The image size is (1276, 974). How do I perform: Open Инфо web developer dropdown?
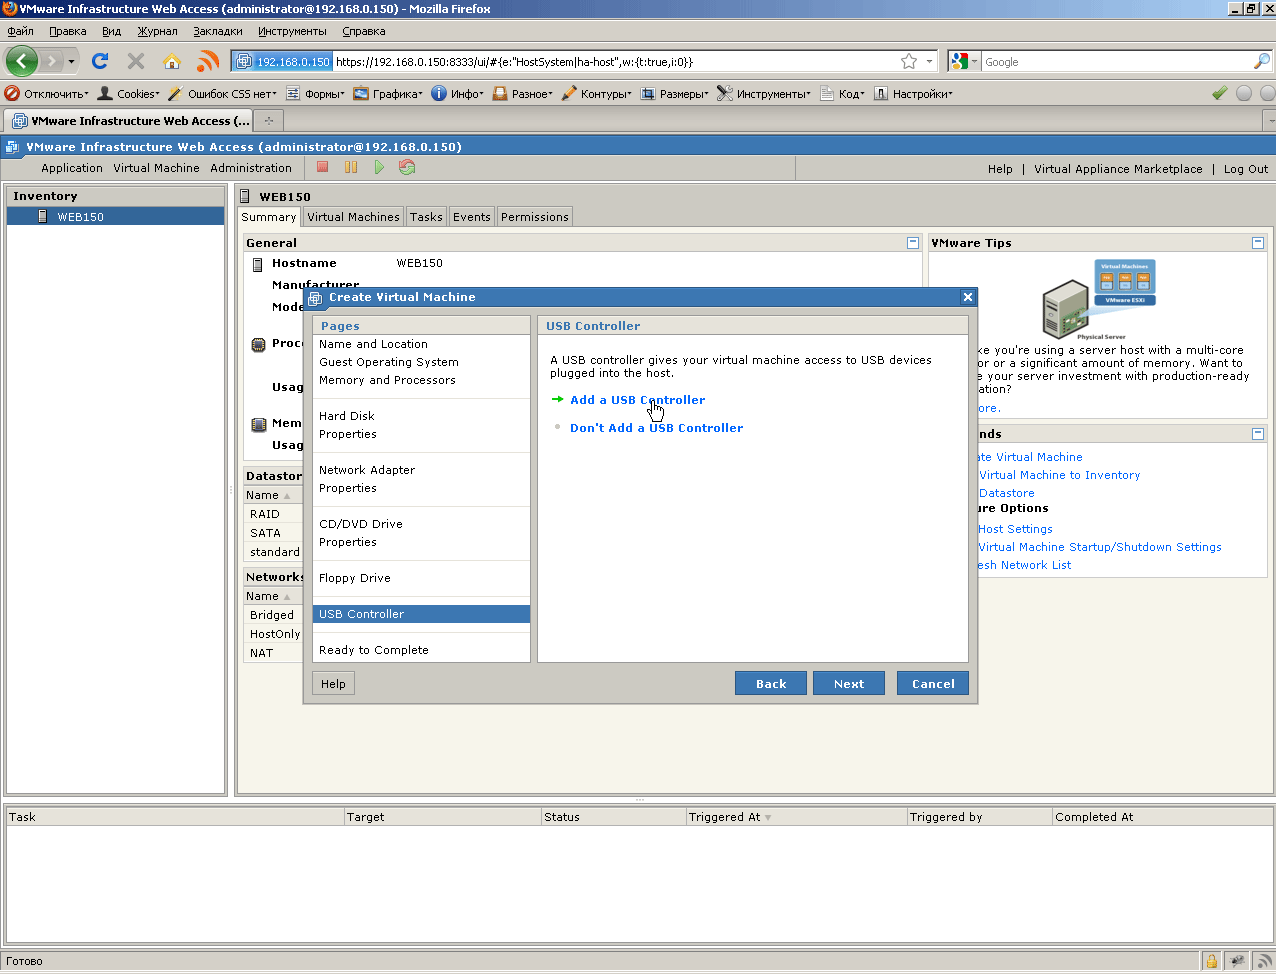pyautogui.click(x=458, y=94)
